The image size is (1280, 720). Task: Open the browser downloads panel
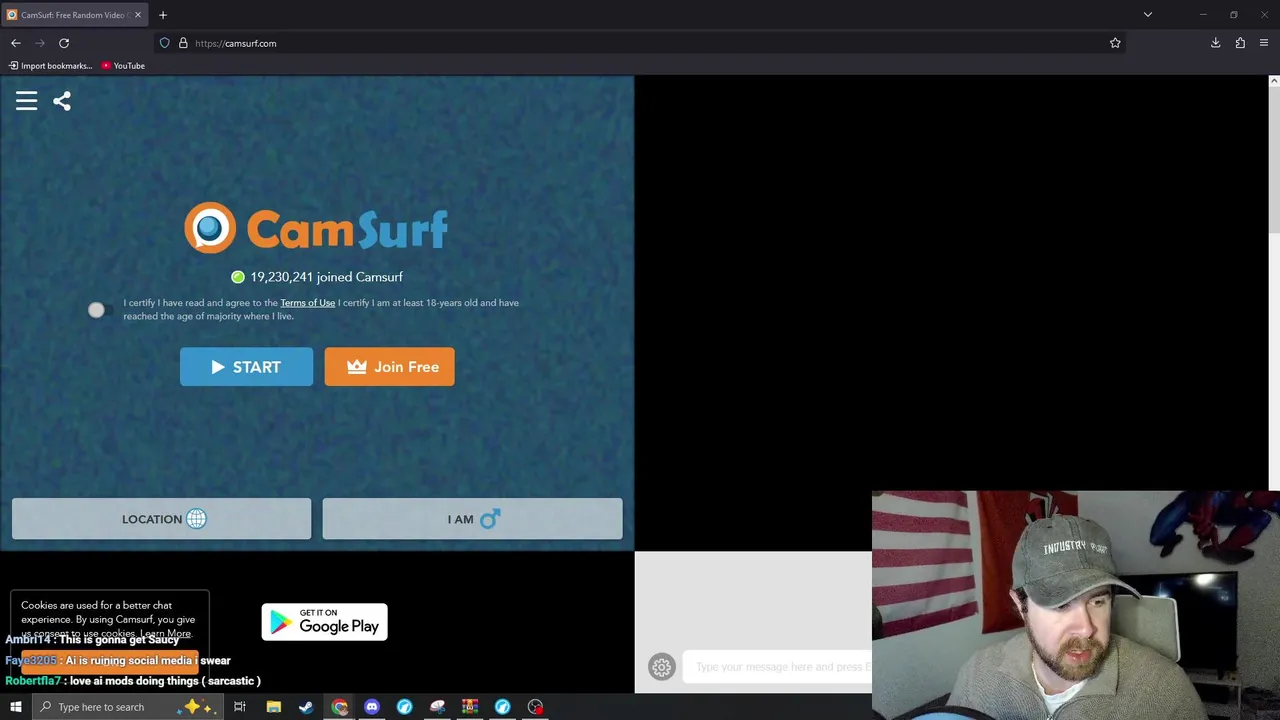tap(1216, 43)
